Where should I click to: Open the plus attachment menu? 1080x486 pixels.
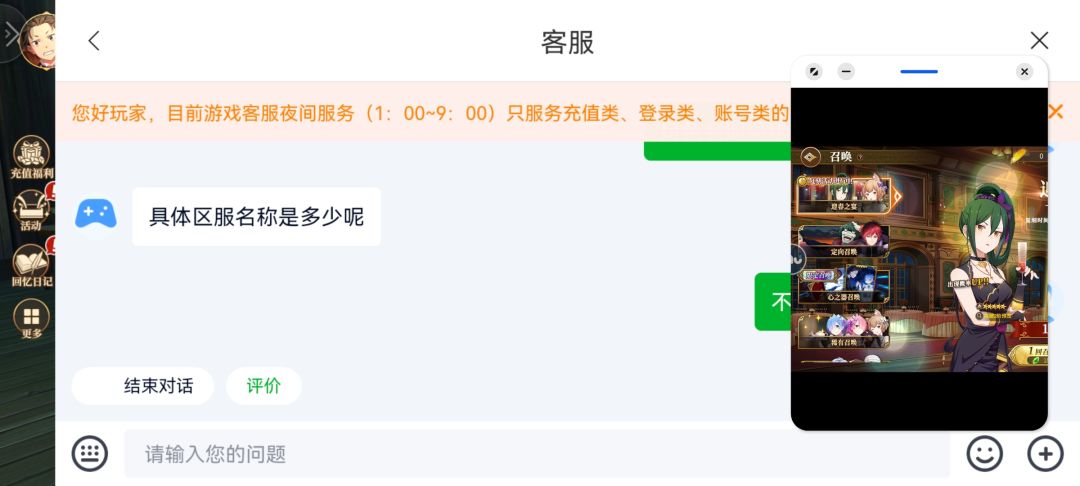coord(1045,454)
